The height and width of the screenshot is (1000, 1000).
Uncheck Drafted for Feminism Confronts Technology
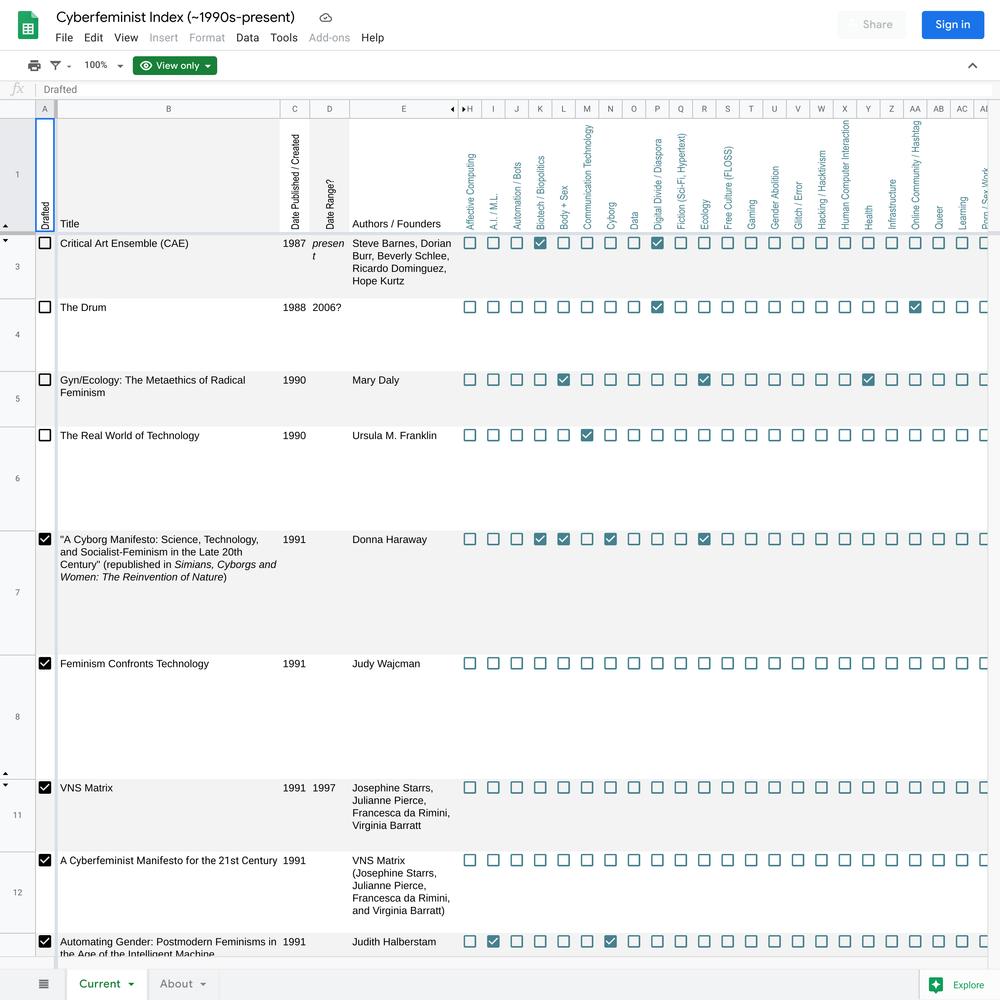click(45, 663)
